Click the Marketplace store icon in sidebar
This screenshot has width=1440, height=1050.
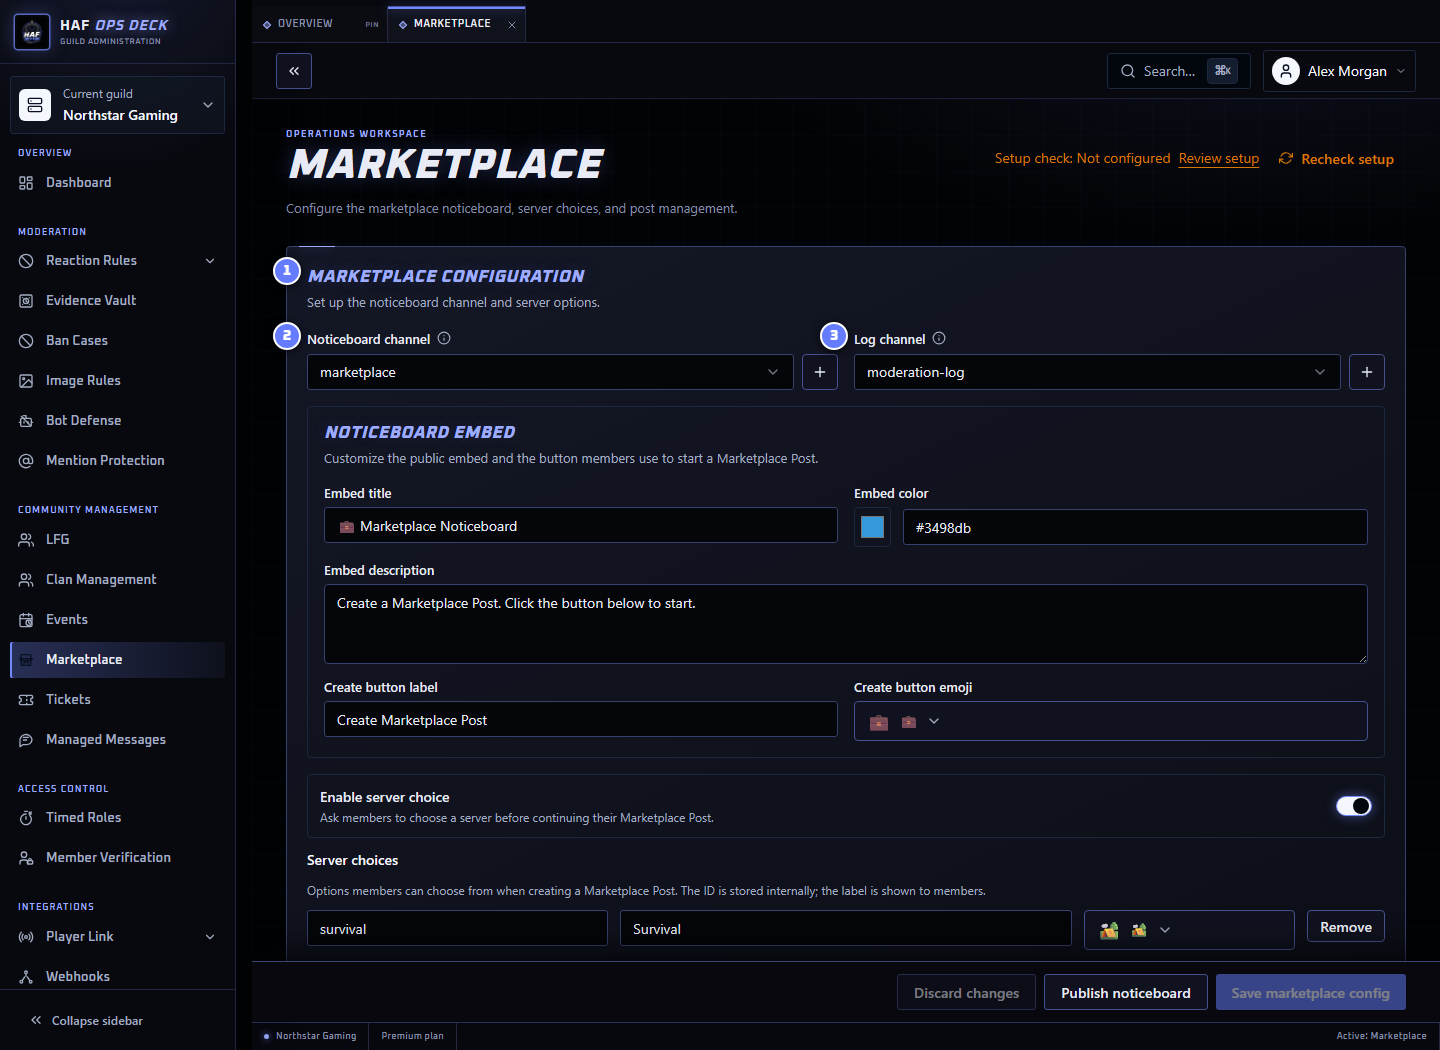(26, 660)
